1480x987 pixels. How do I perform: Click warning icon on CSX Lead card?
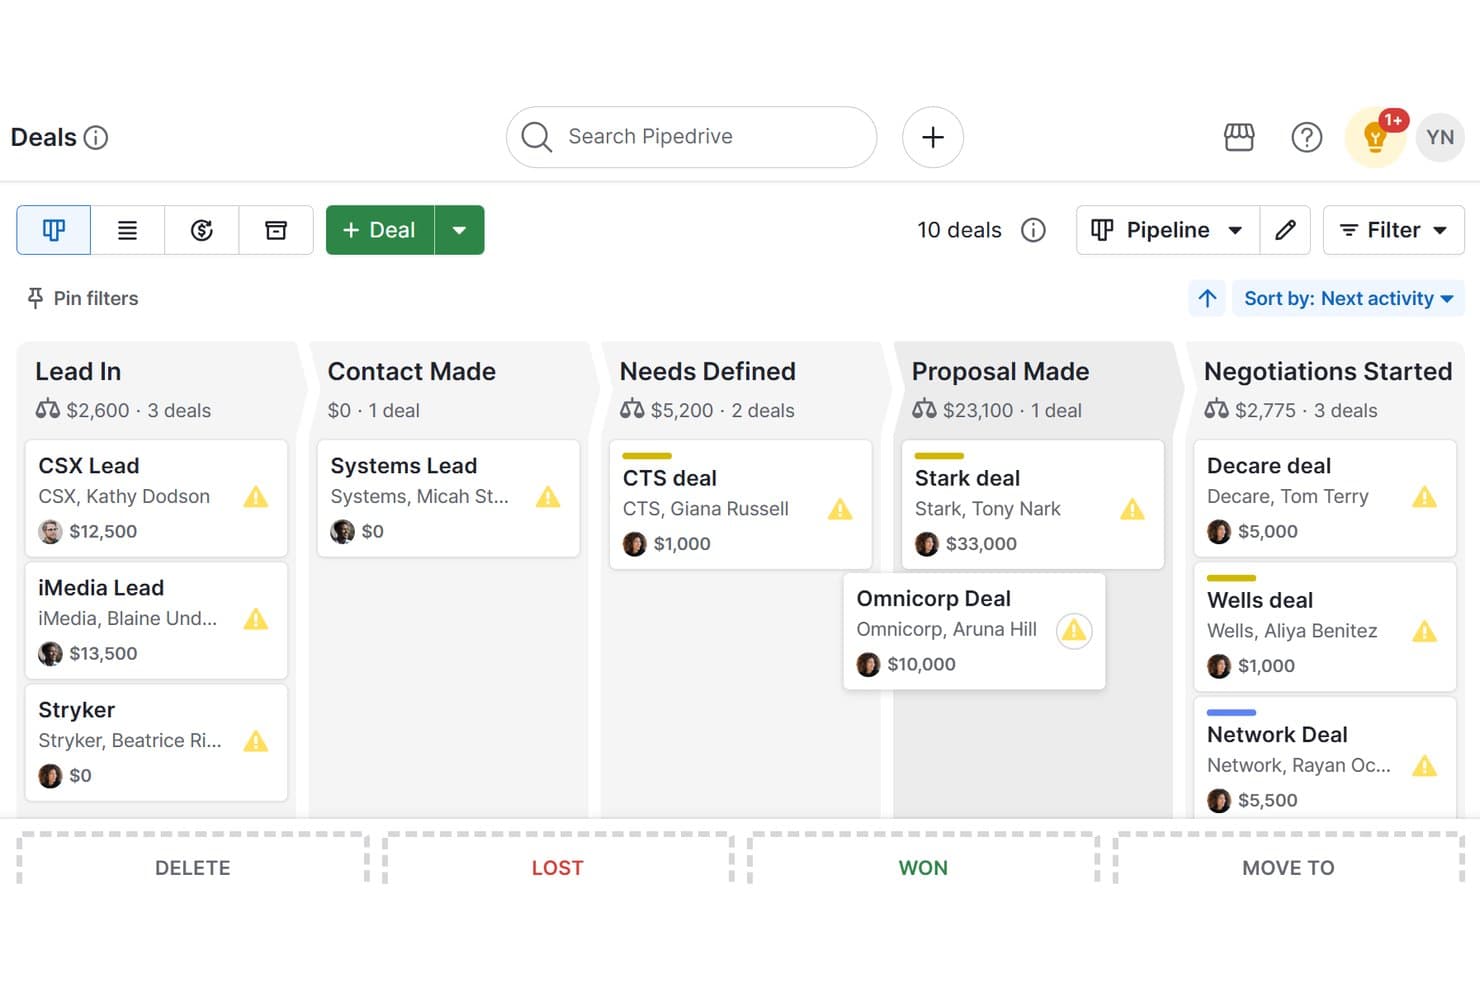pyautogui.click(x=256, y=497)
